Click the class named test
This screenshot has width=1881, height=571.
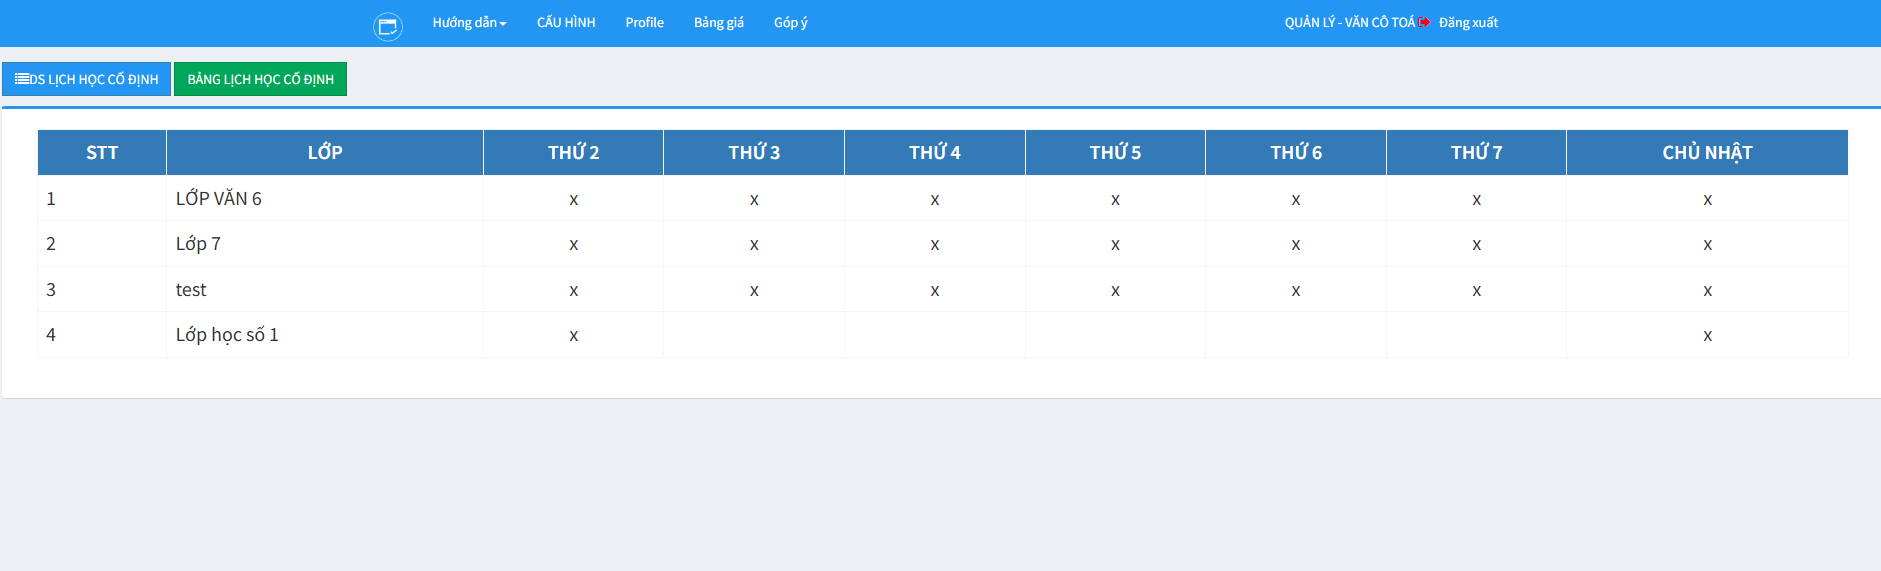point(191,290)
